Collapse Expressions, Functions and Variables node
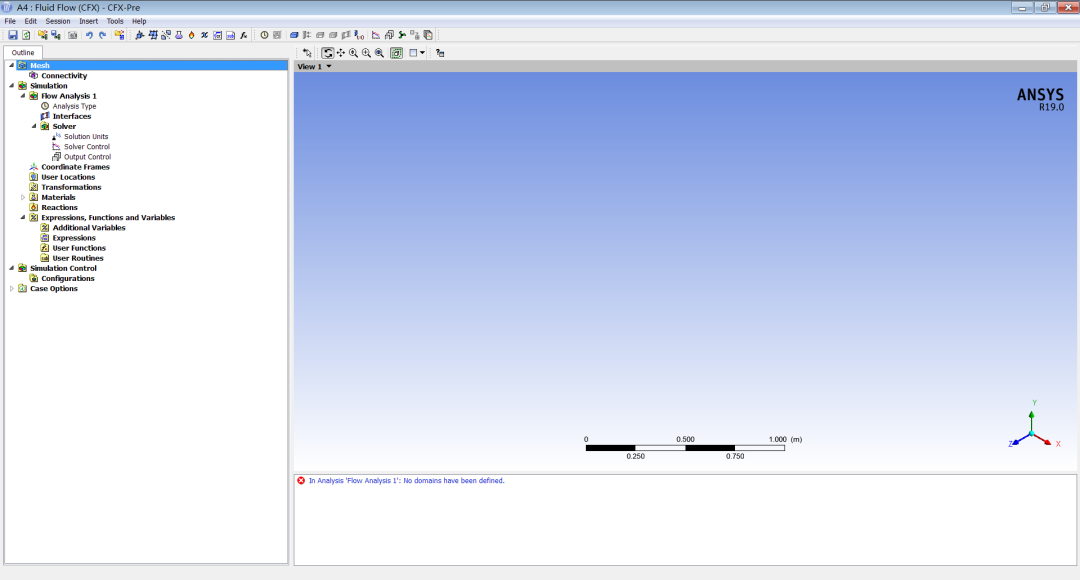The height and width of the screenshot is (580, 1080). tap(23, 217)
